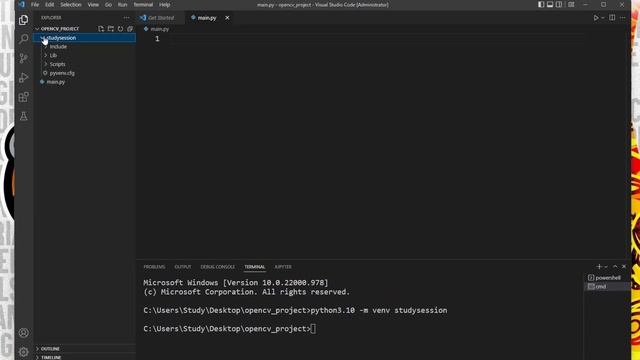This screenshot has width=640, height=360.
Task: Open the run button dropdown arrow
Action: [603, 18]
